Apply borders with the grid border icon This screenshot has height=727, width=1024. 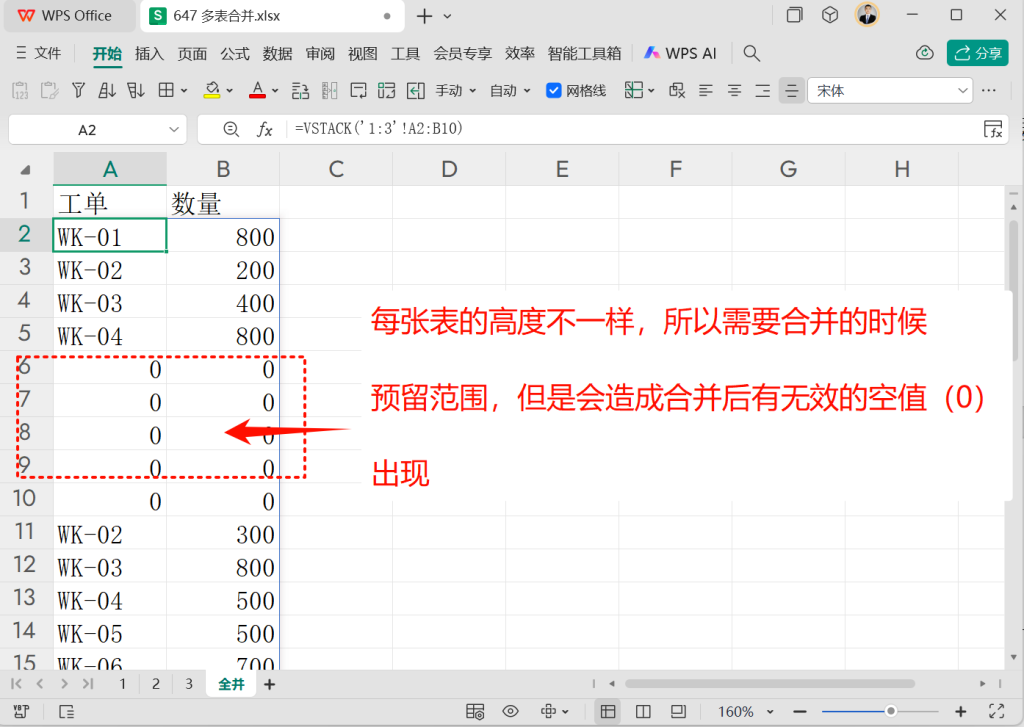[x=167, y=90]
